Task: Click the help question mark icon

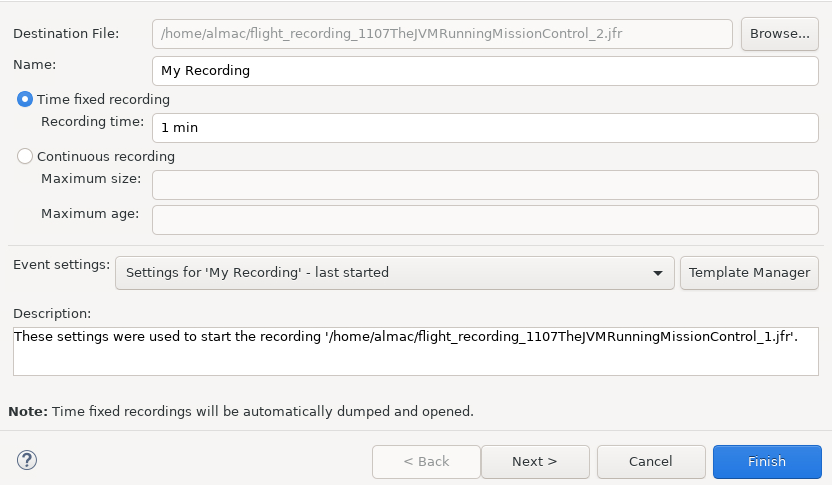Action: [x=26, y=461]
